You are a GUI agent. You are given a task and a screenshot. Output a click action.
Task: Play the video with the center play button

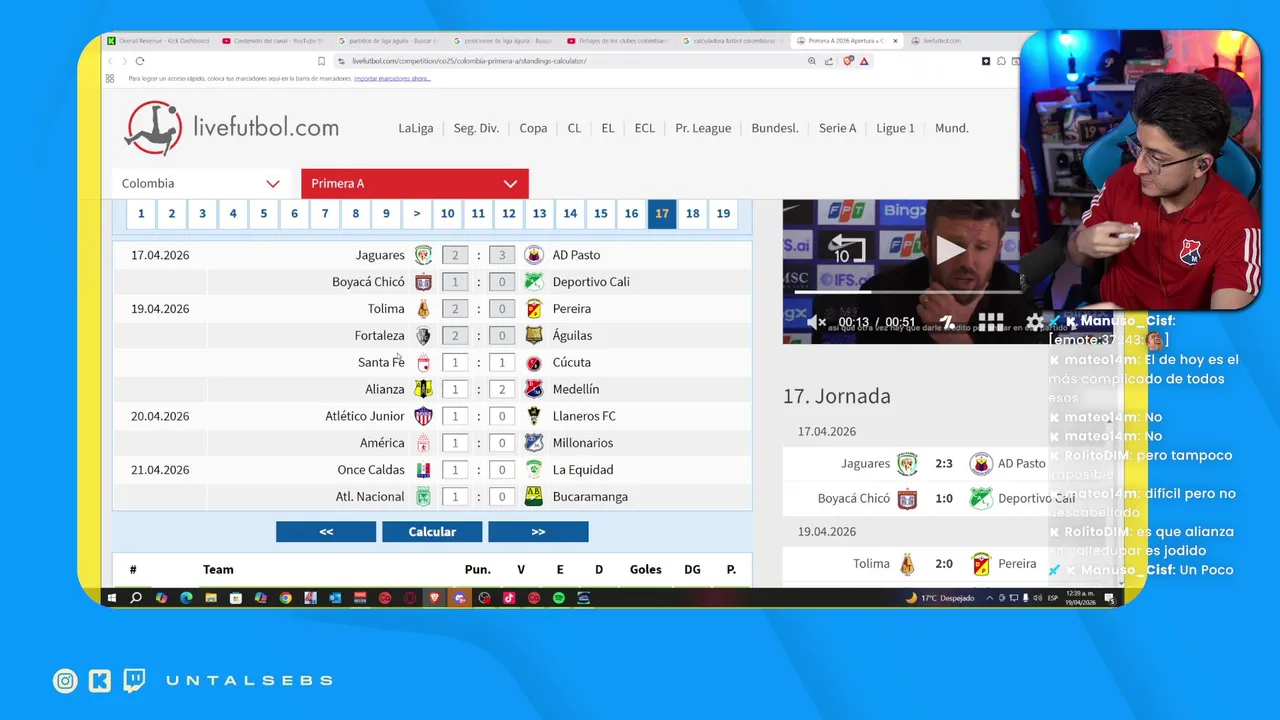(x=950, y=250)
